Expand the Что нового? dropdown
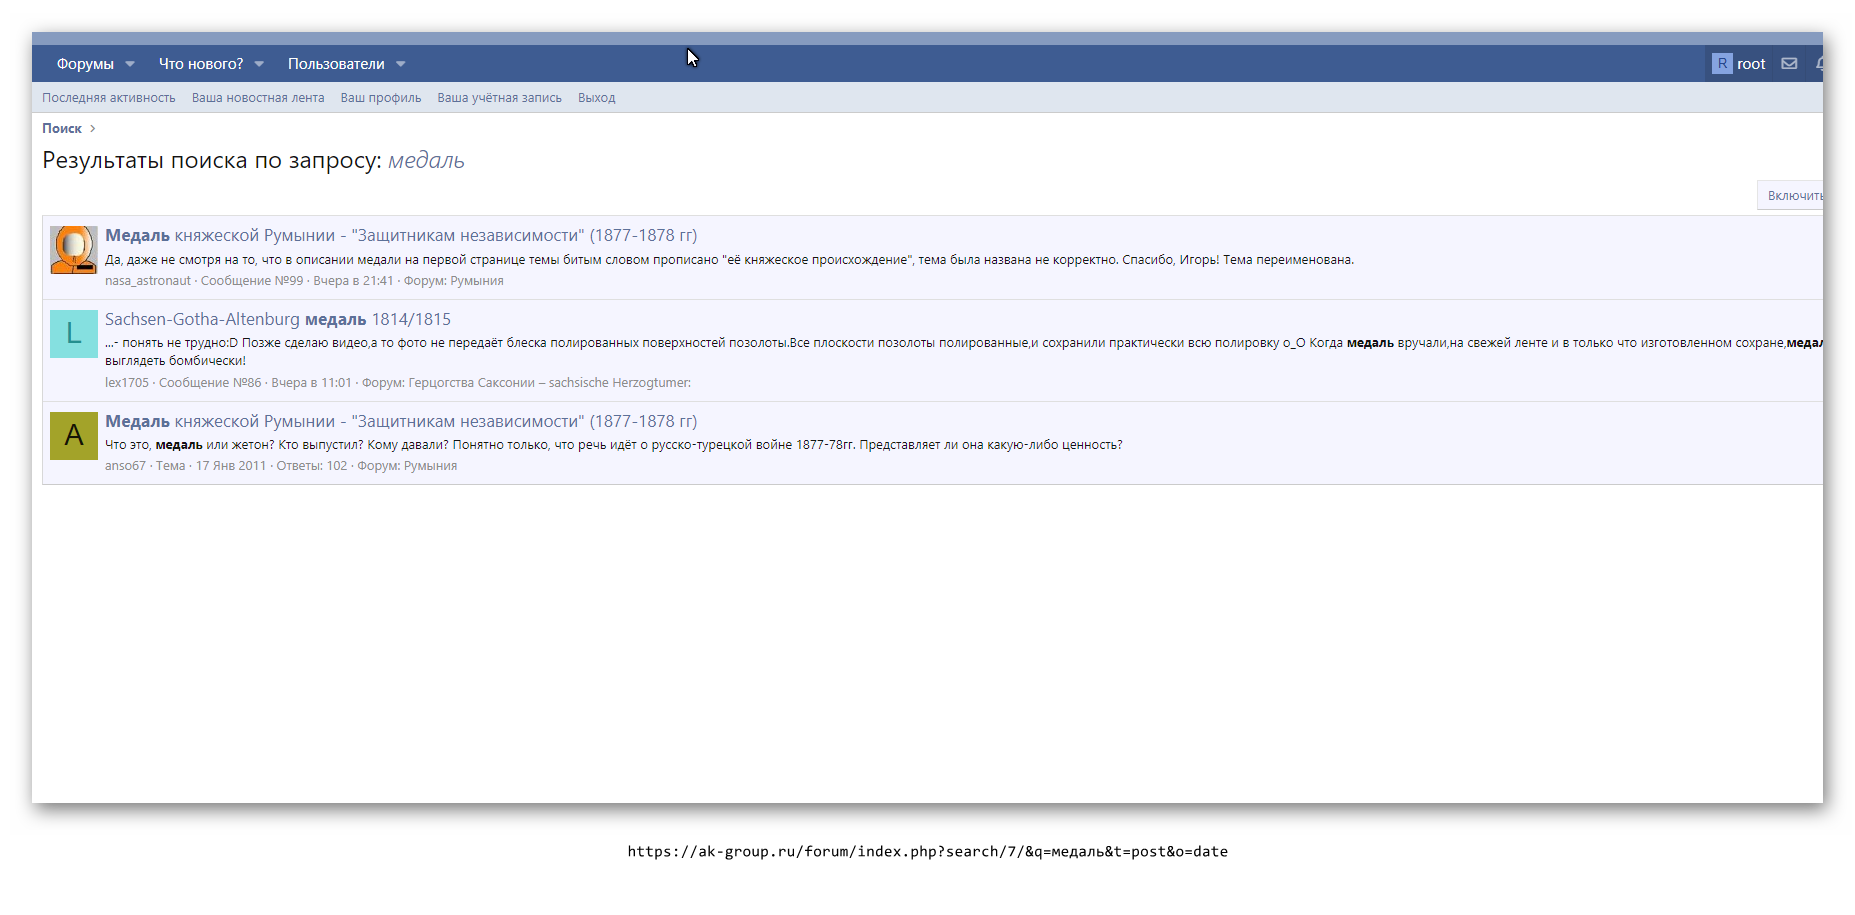This screenshot has height=915, width=1855. click(x=258, y=63)
